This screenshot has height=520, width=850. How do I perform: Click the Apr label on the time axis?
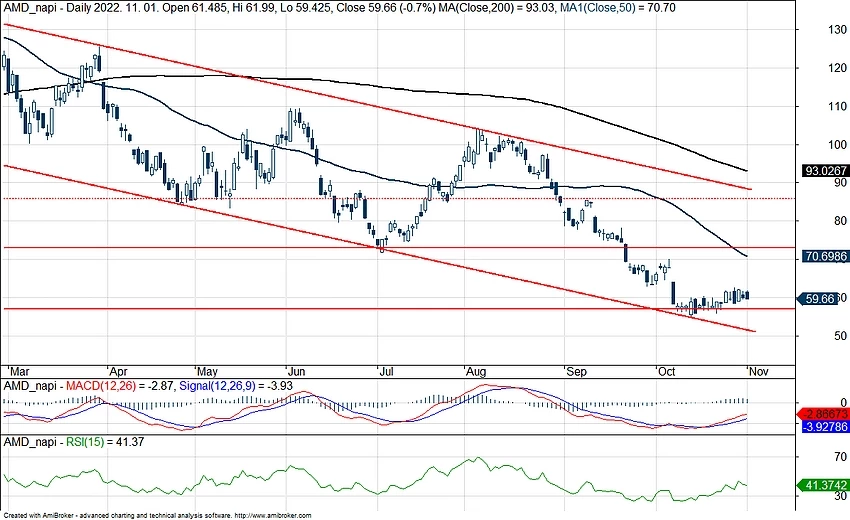pos(118,371)
